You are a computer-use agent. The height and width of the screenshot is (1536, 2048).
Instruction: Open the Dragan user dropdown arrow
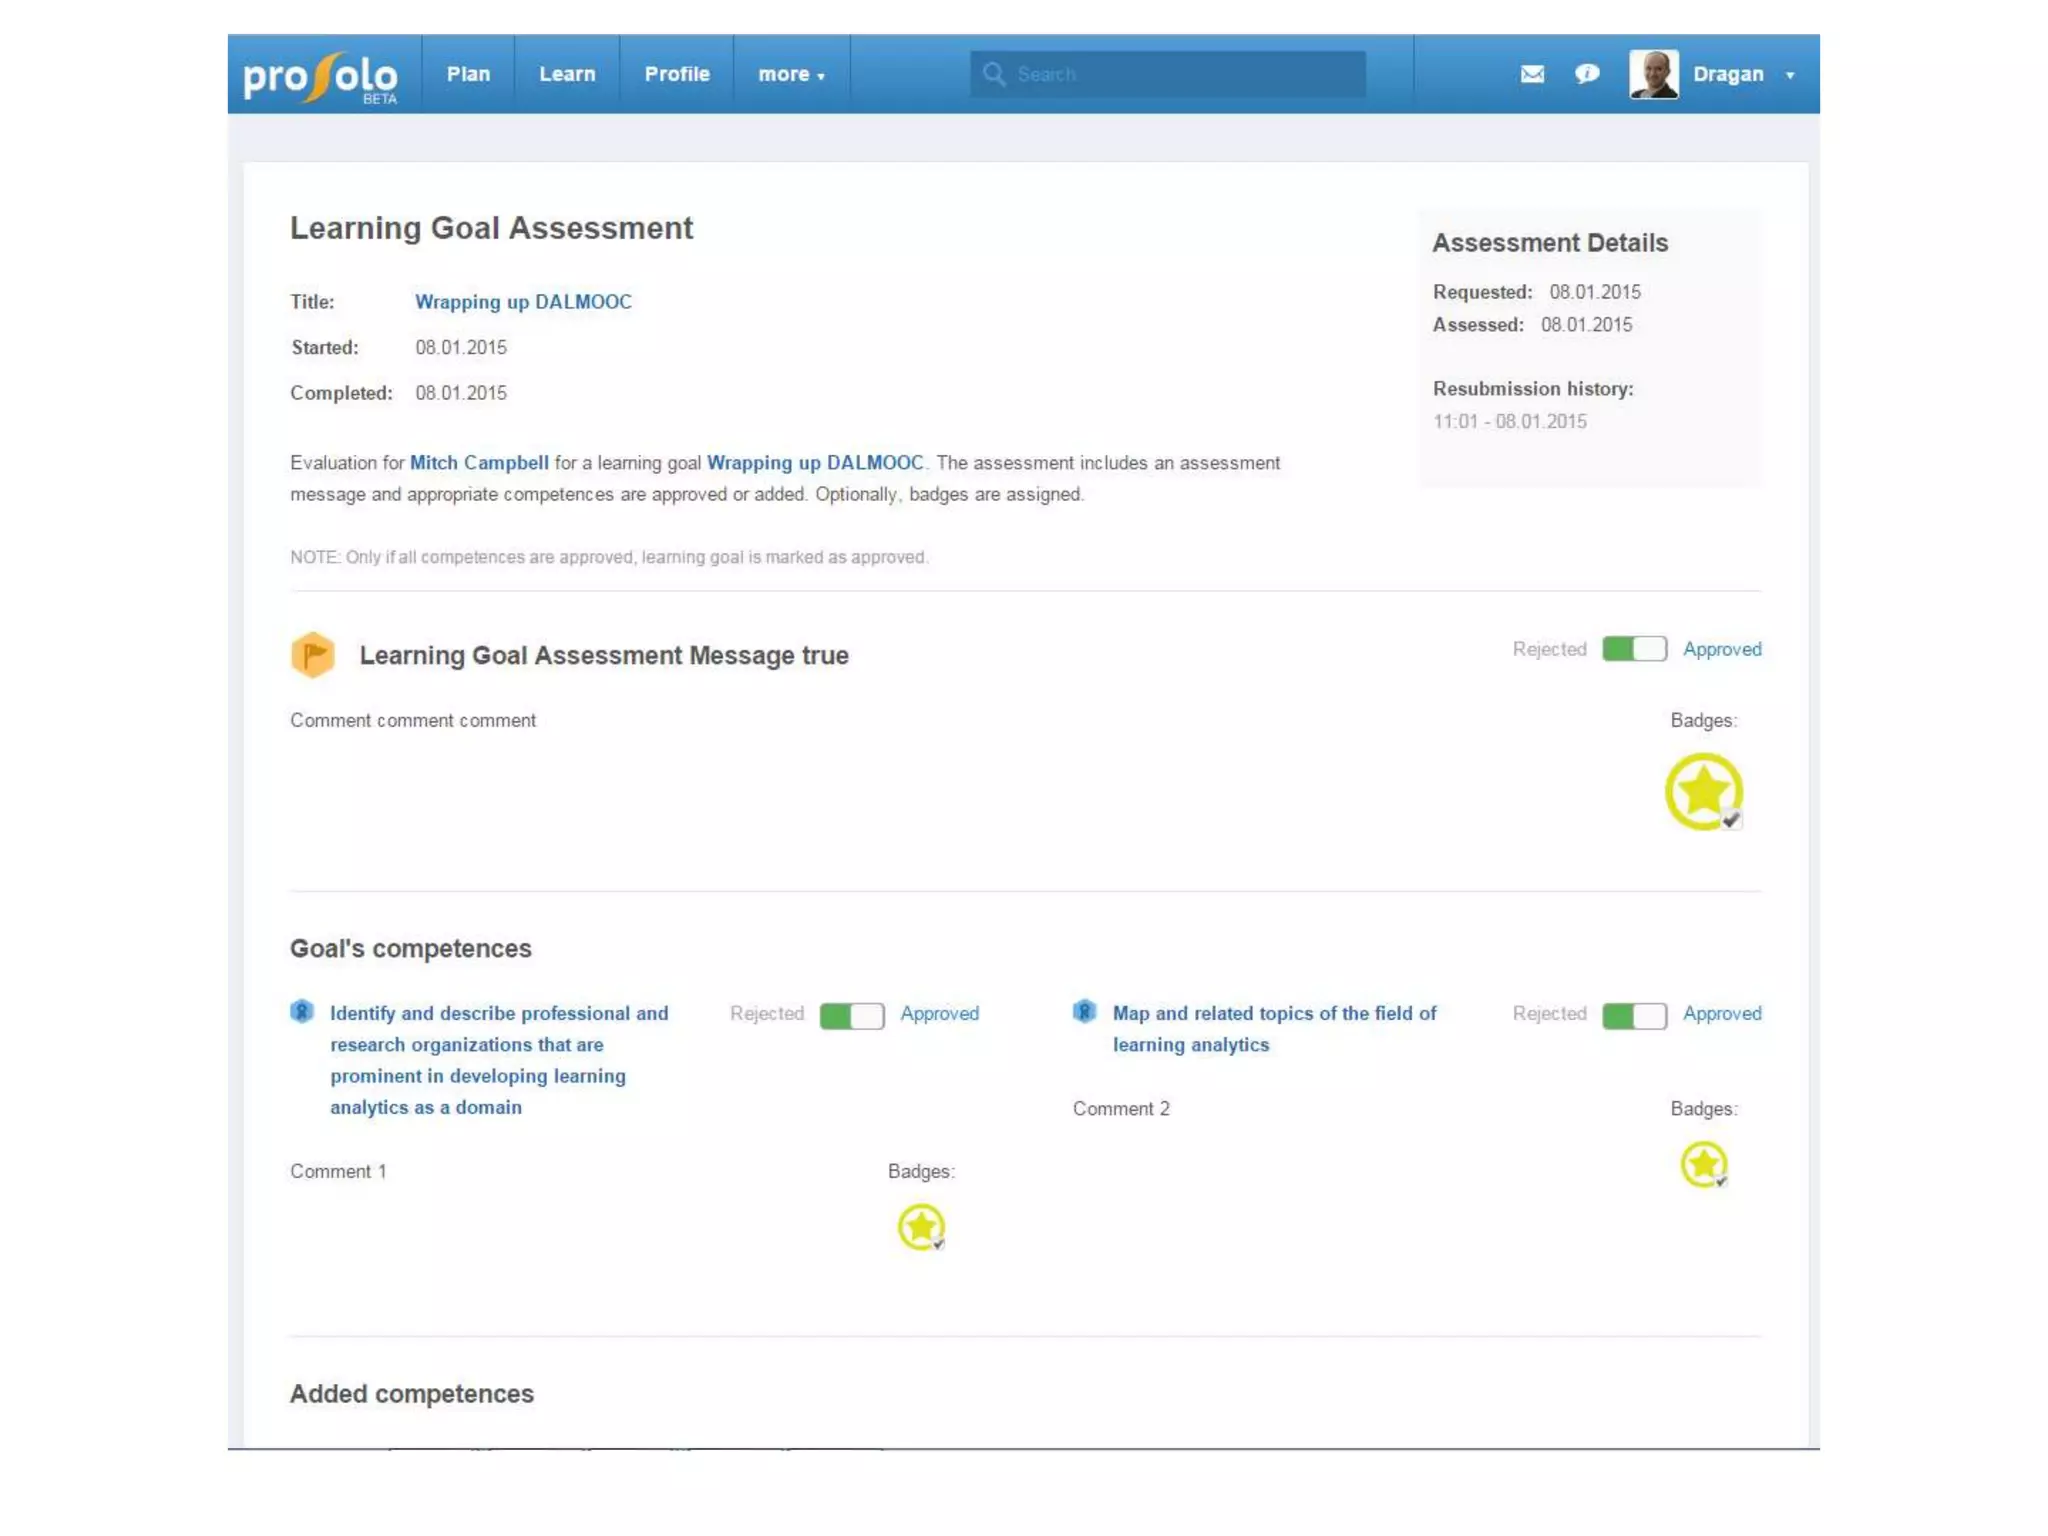[1790, 76]
